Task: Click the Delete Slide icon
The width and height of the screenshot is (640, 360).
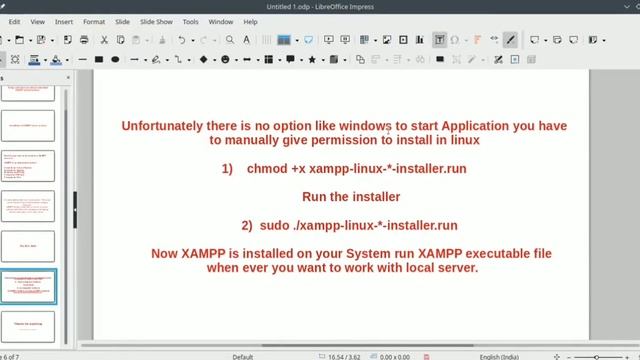Action: (573, 40)
